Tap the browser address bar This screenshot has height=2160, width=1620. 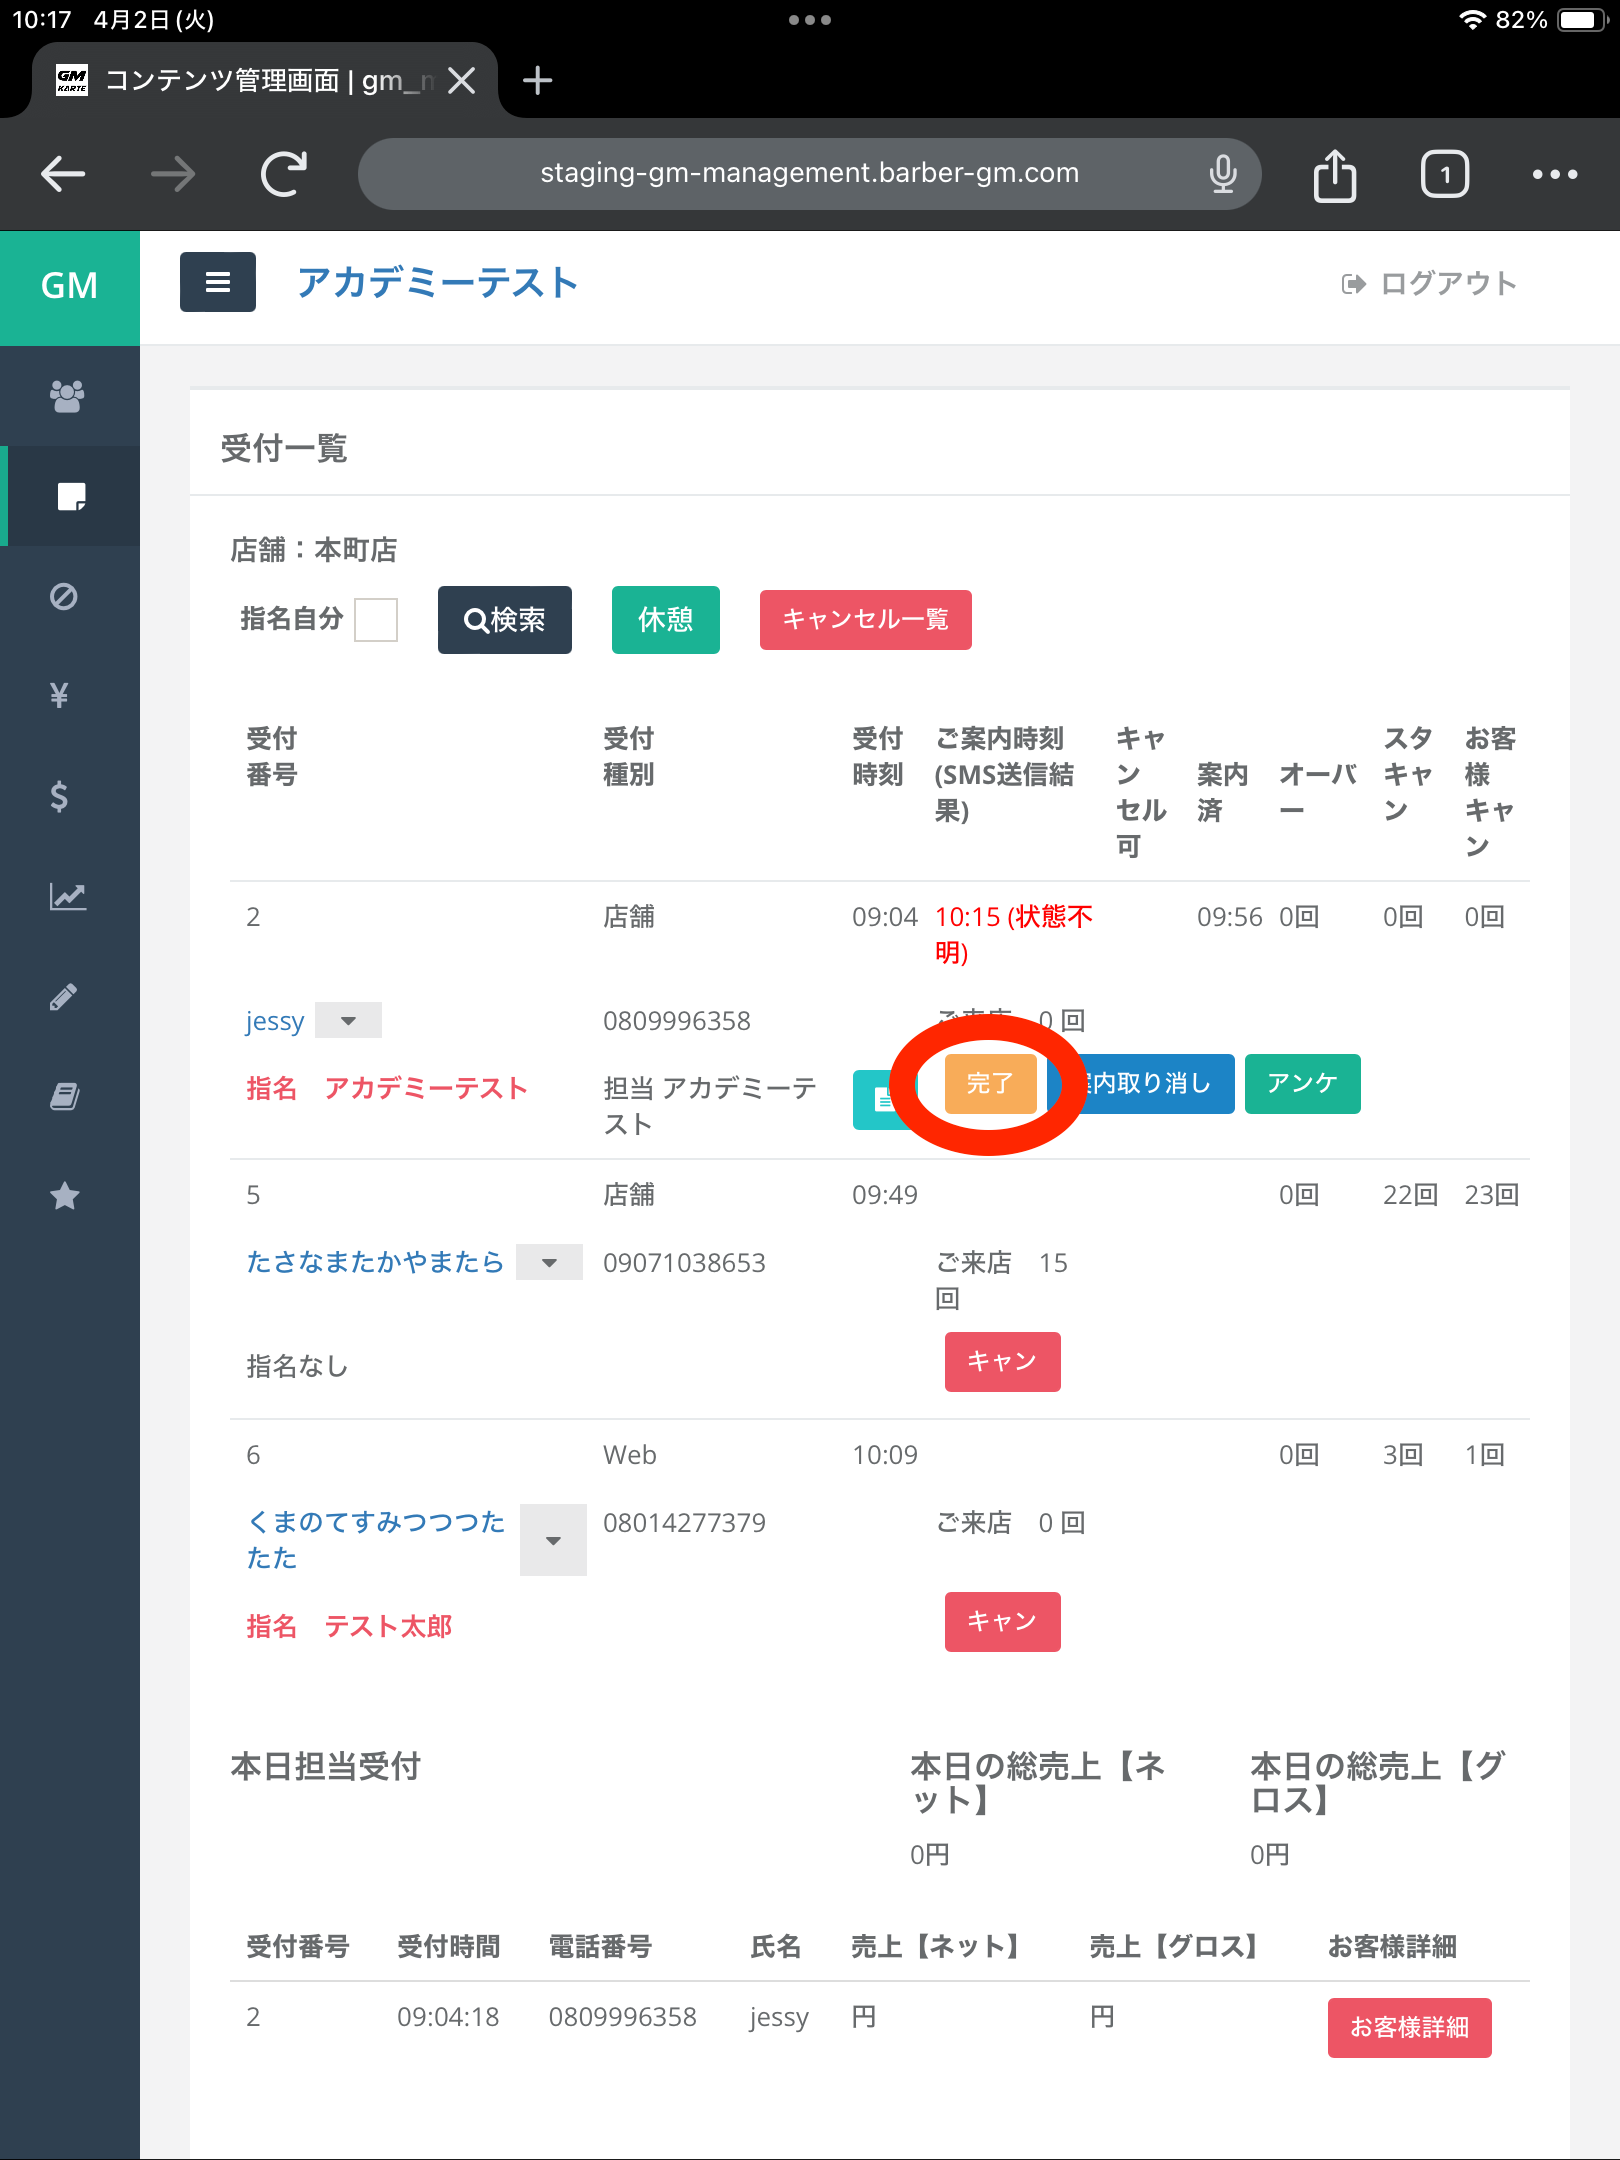coord(809,174)
